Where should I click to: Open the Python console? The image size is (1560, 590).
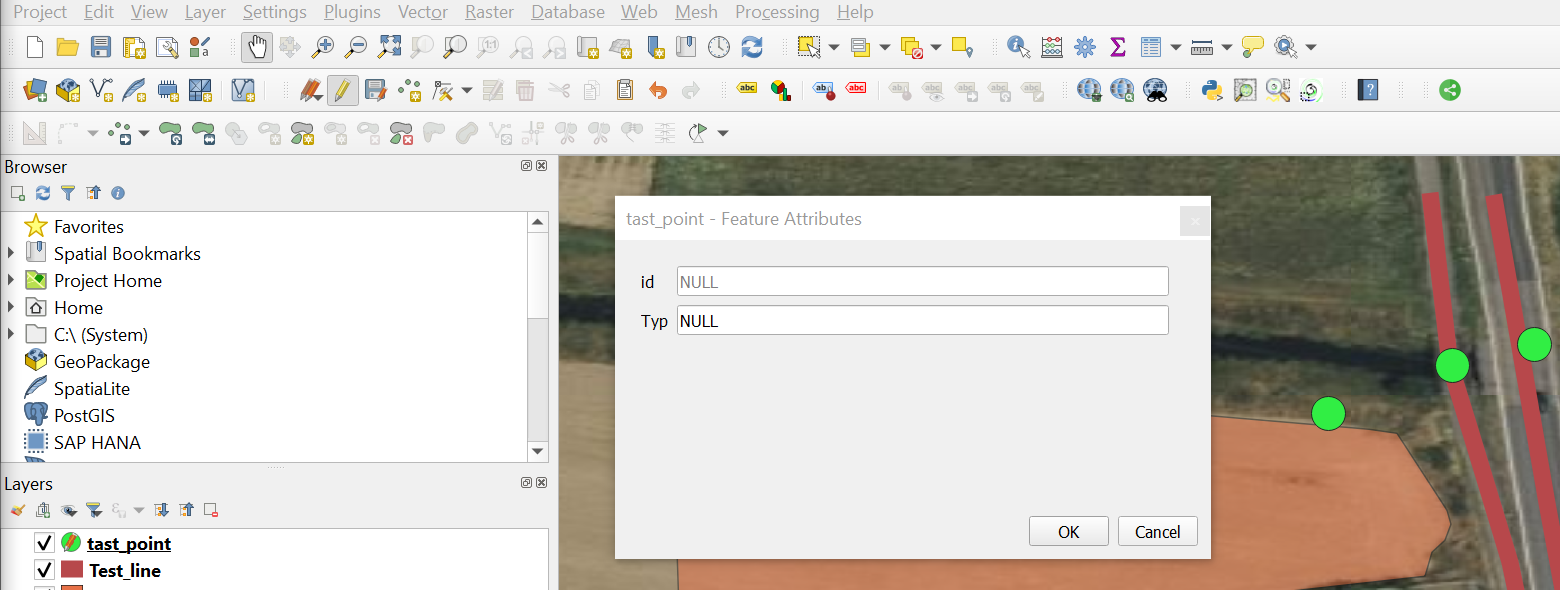pyautogui.click(x=1212, y=91)
